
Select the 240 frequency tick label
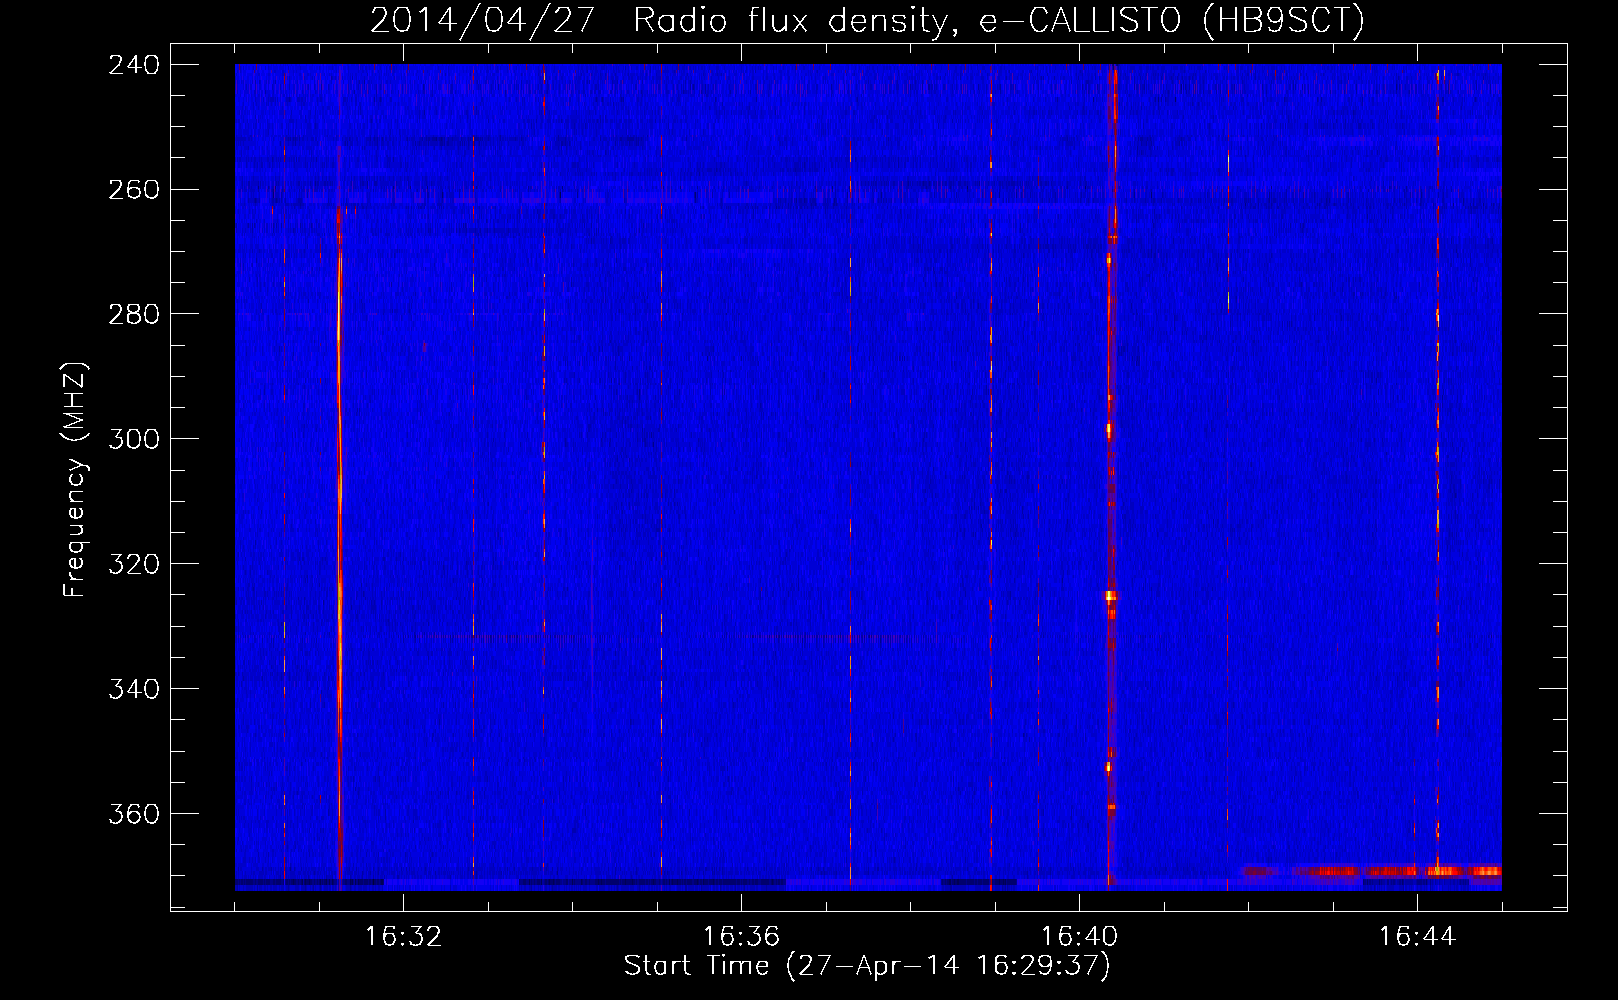[134, 65]
